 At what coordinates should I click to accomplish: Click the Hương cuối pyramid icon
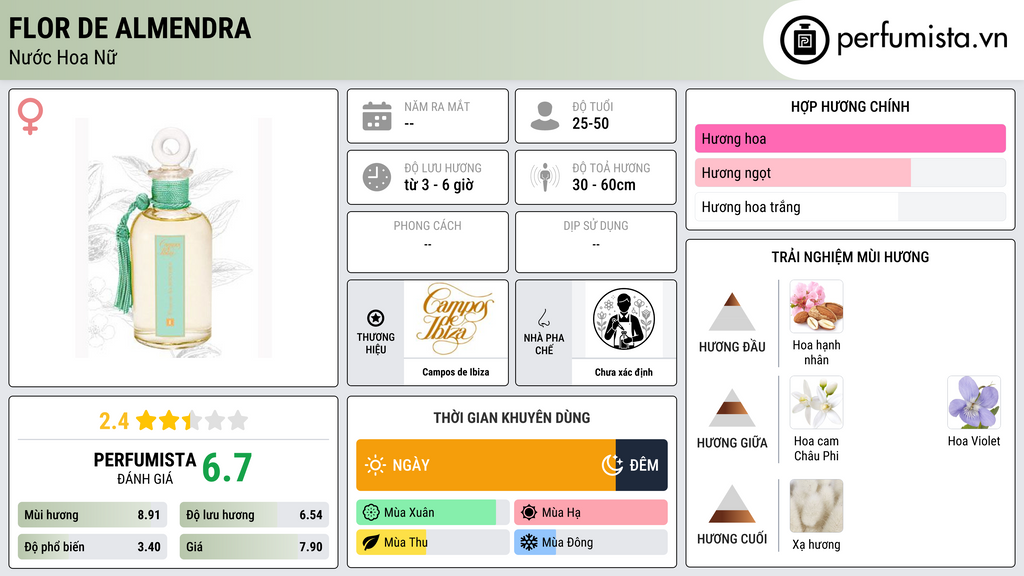coord(732,504)
